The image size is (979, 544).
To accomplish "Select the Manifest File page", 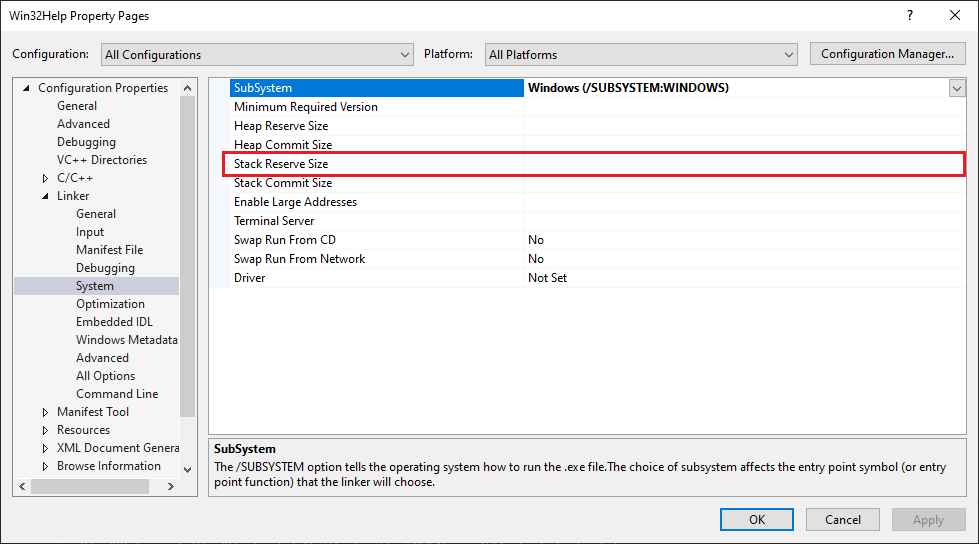I will pyautogui.click(x=109, y=250).
